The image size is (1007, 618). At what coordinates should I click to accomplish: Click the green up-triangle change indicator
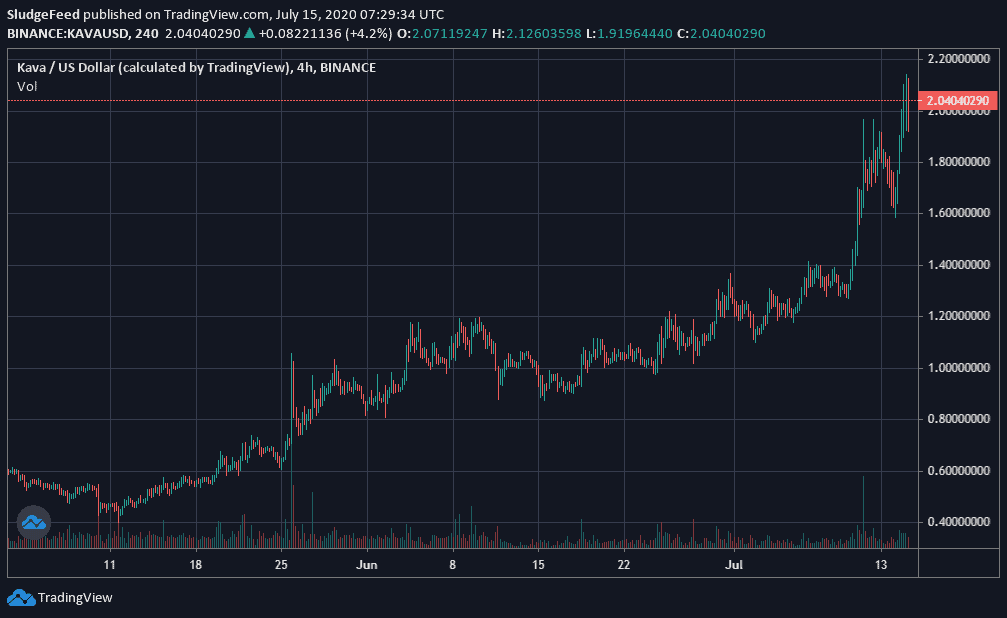point(249,33)
